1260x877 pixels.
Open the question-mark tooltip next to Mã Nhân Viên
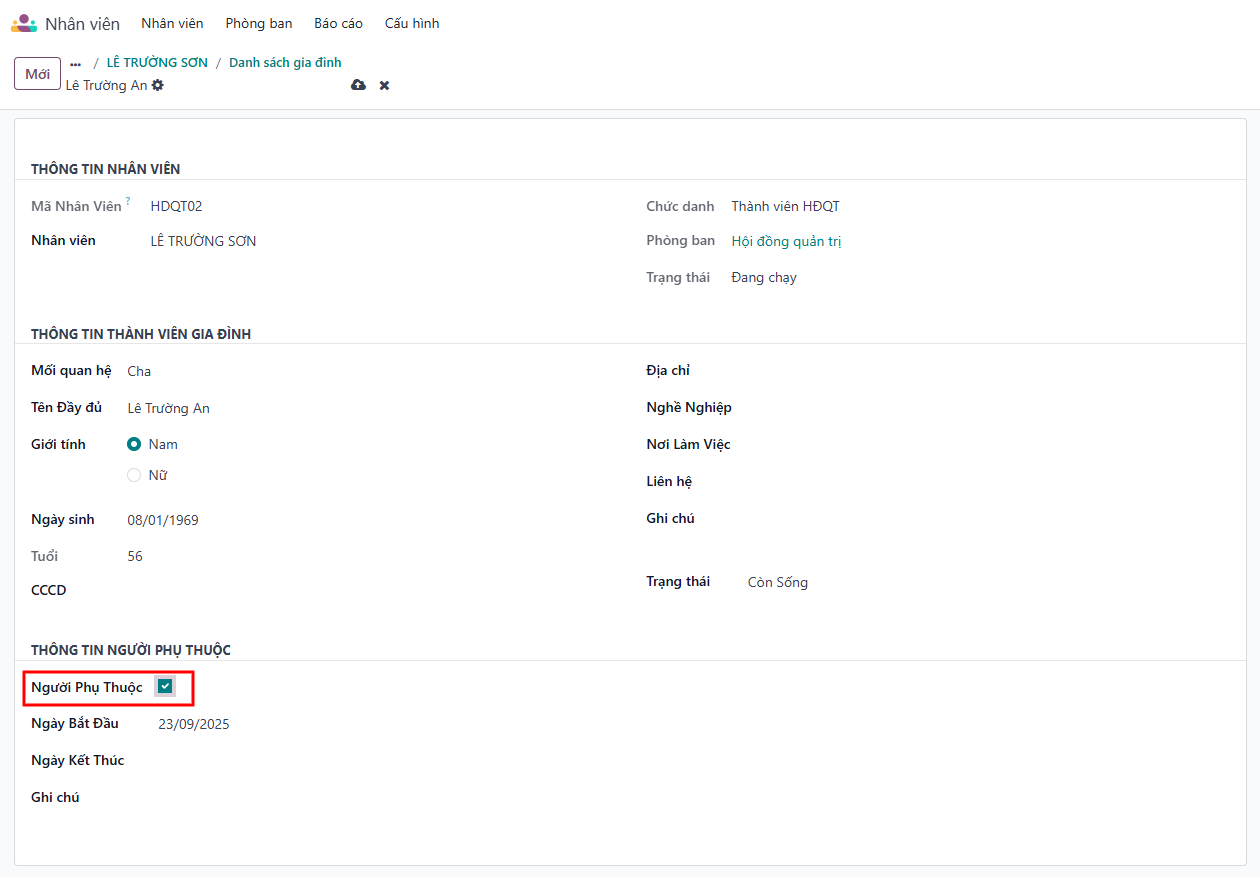click(128, 202)
